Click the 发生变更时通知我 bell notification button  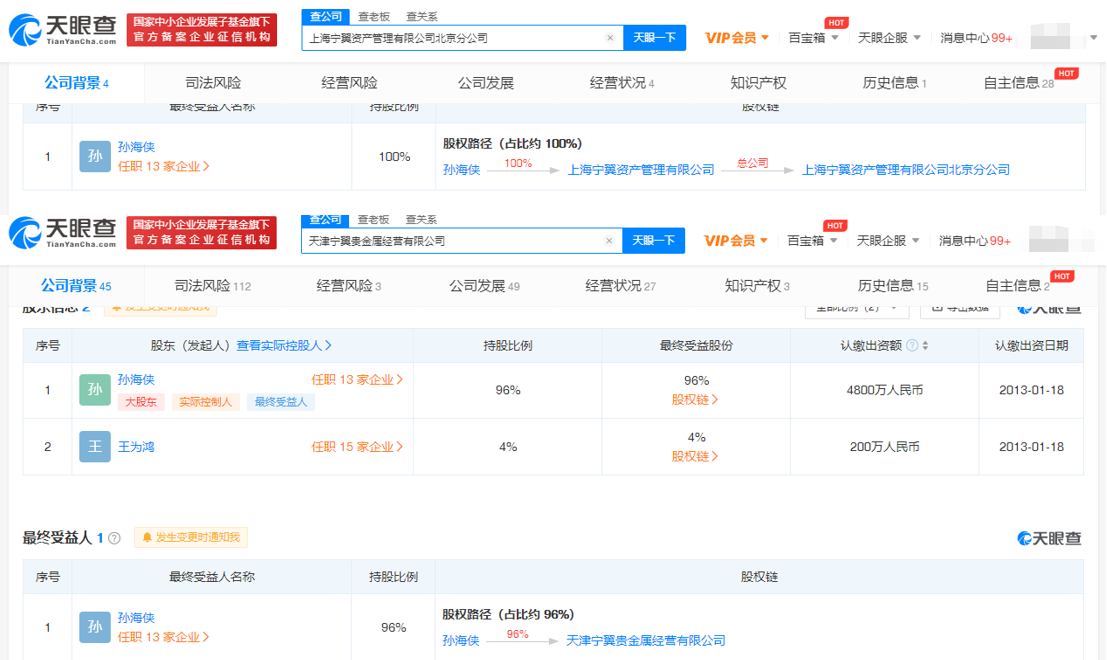(191, 537)
